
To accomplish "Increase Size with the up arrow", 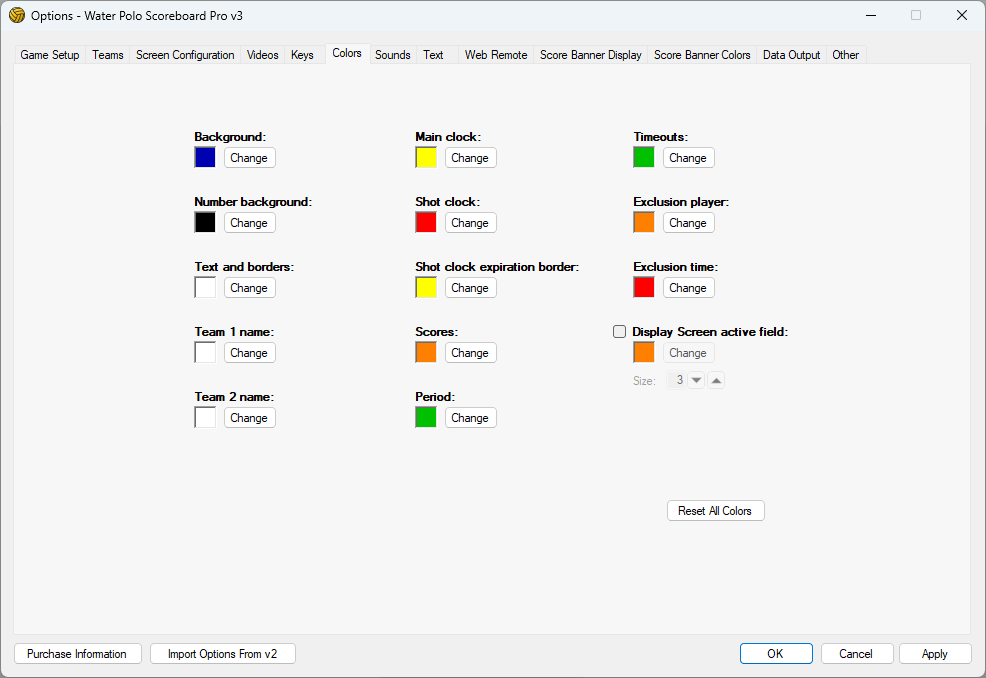I will click(716, 380).
